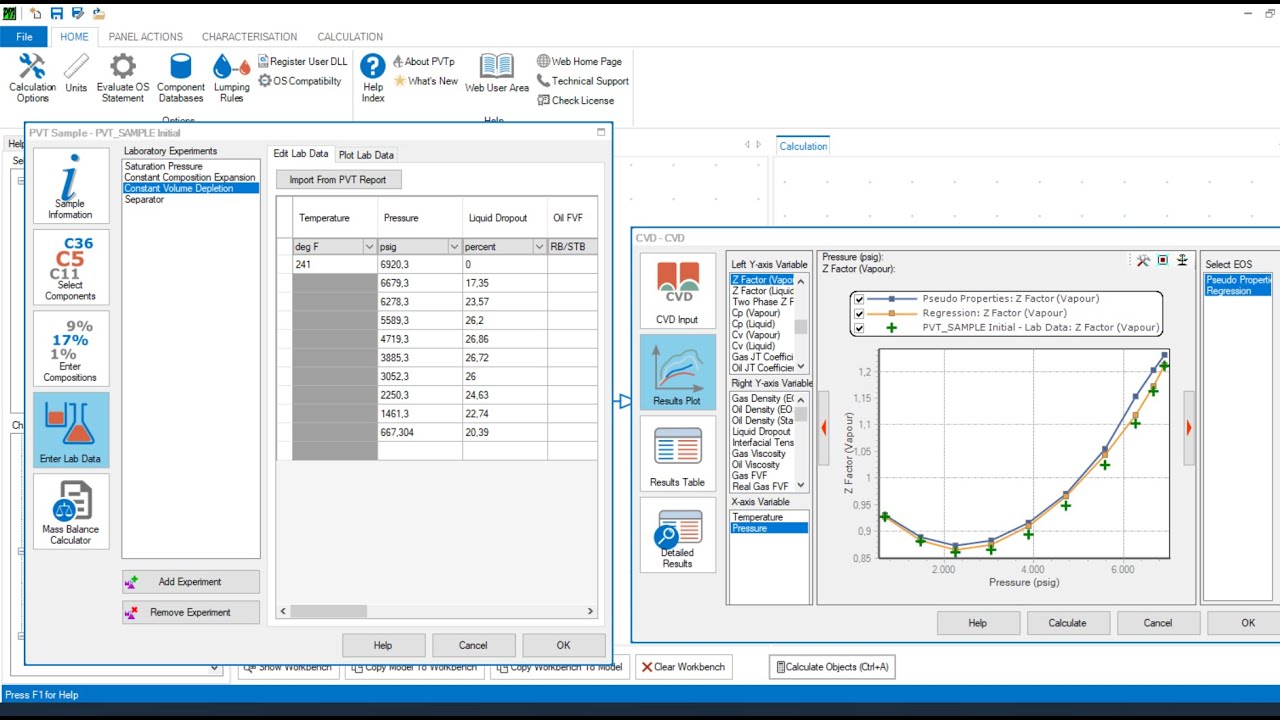Switch to Plot Lab Data tab
This screenshot has height=720, width=1280.
coord(366,155)
